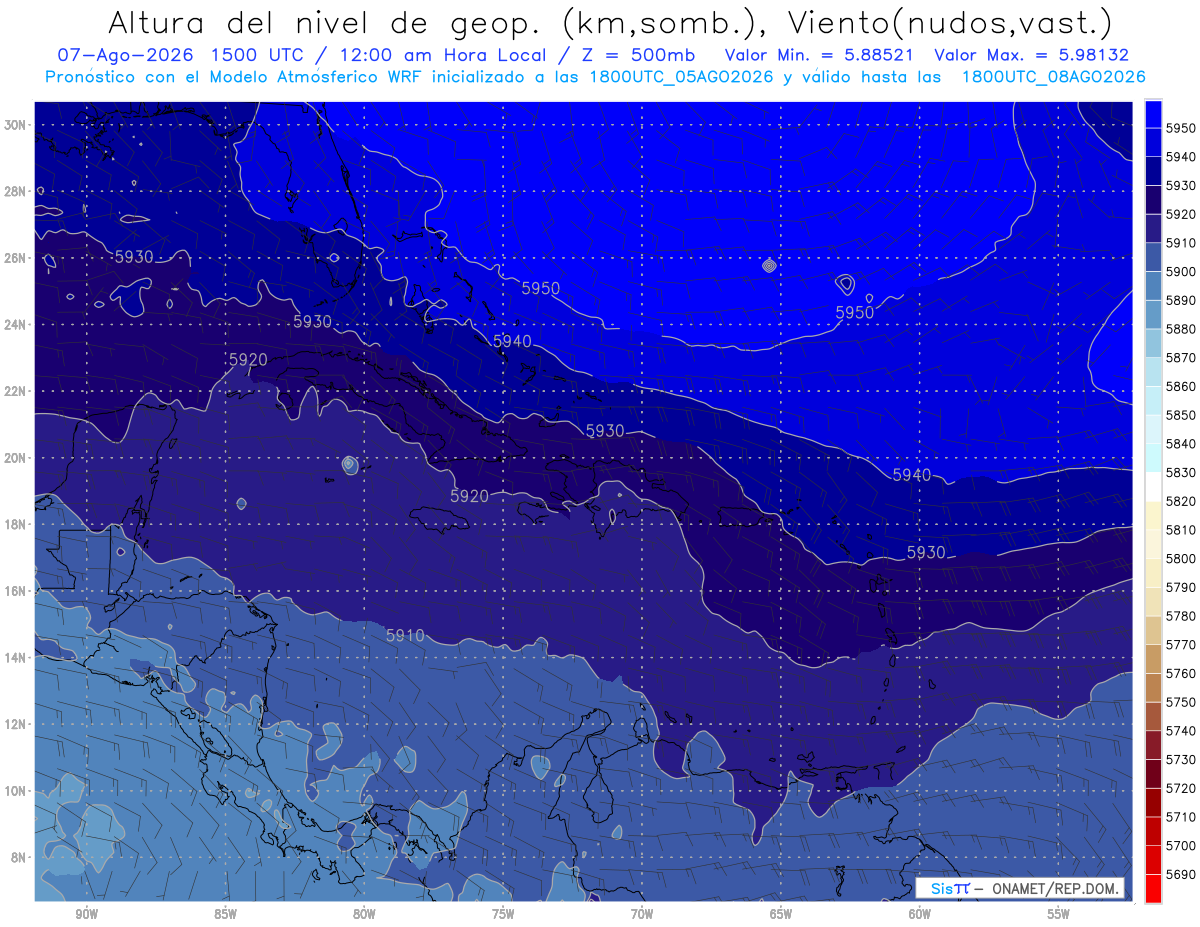Click the 5940 contour label near 75W
This screenshot has height=927, width=1200.
coord(512,341)
